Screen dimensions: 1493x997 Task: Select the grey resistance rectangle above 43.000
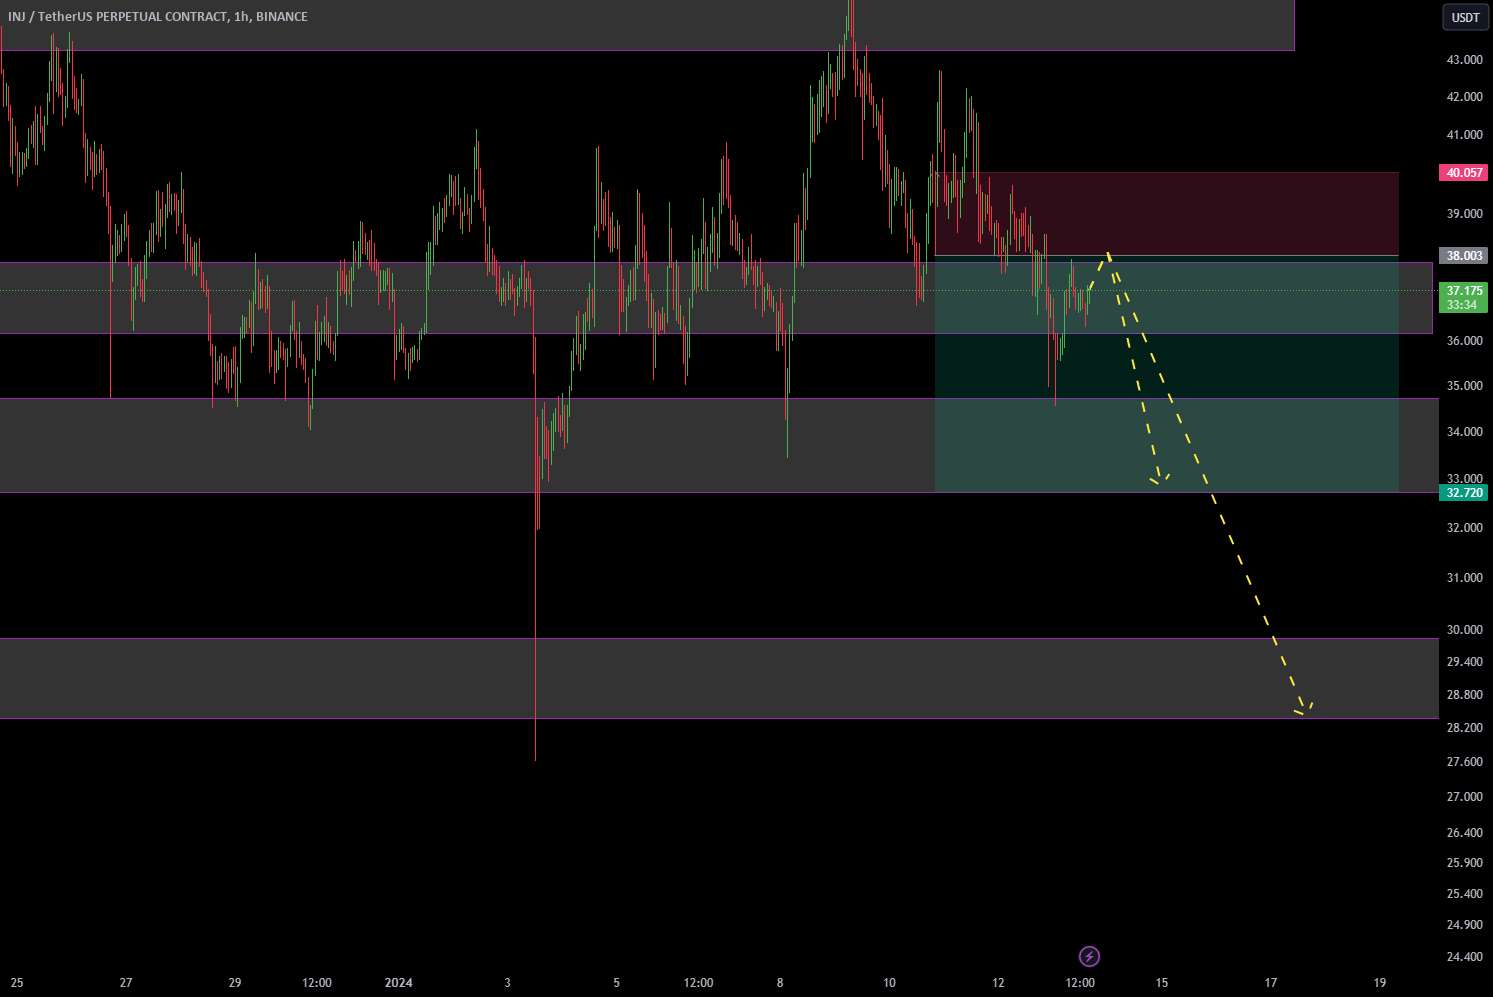(647, 25)
